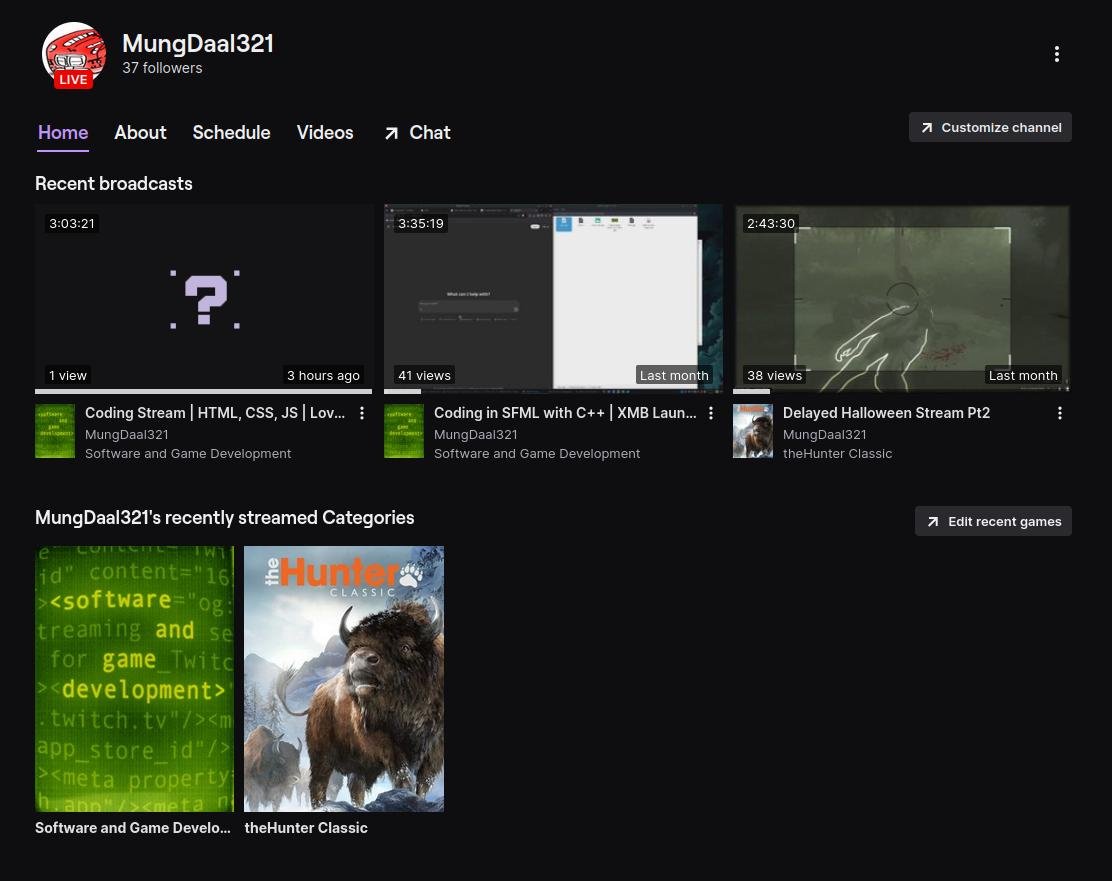The image size is (1112, 881).
Task: Click MungDaal321 under Coding Stream HTML video
Action: point(127,434)
